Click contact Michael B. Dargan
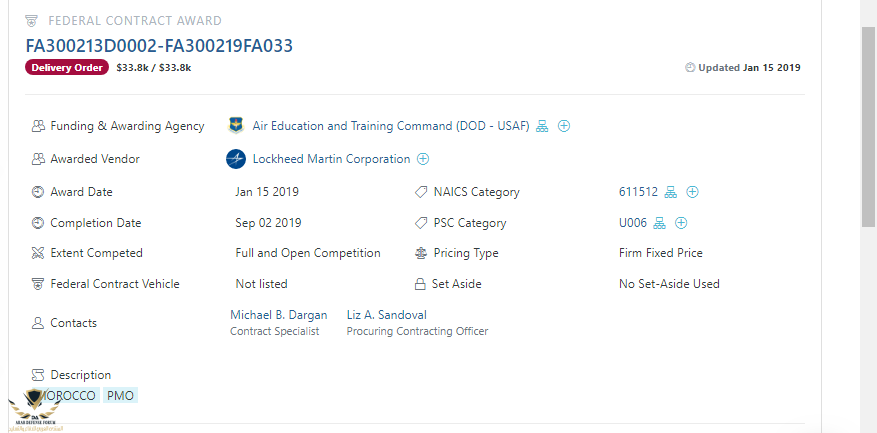 (278, 315)
